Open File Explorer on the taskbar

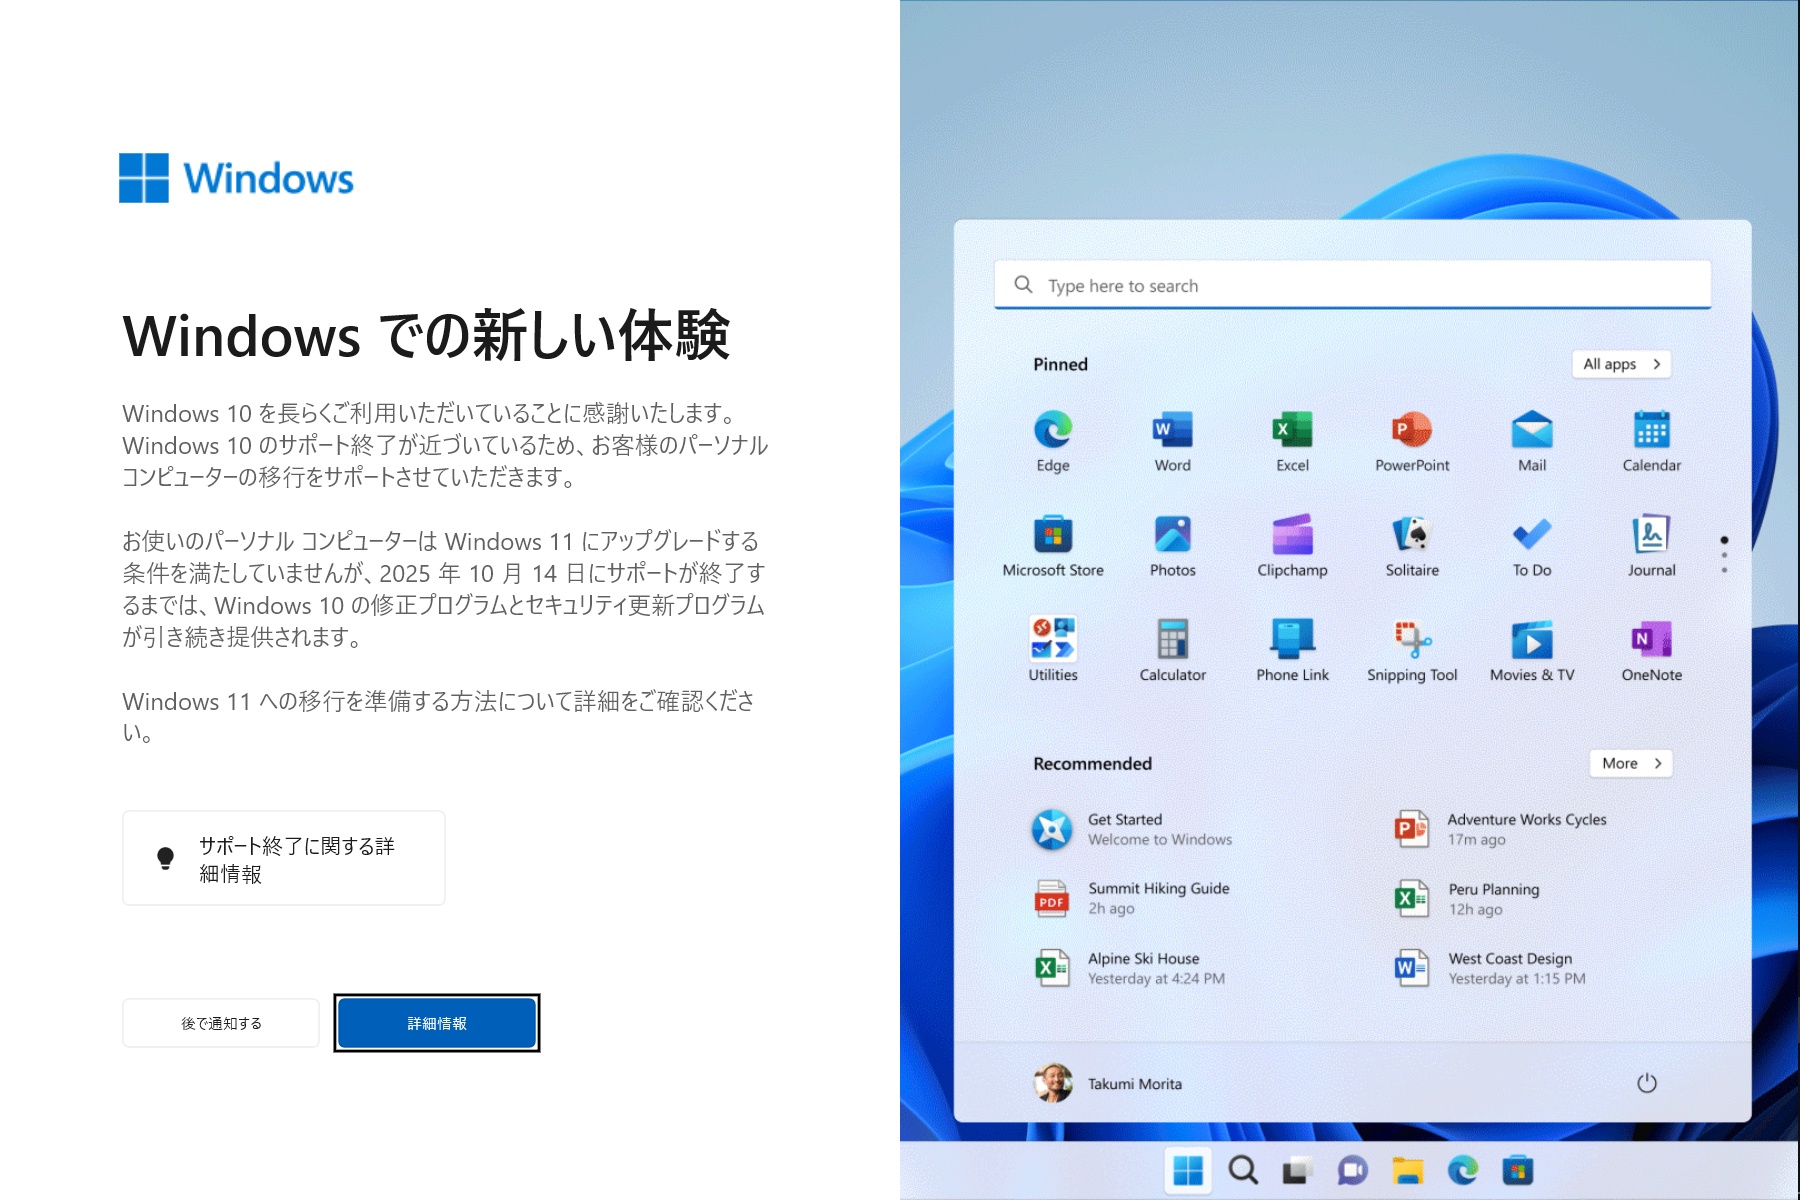(x=1408, y=1170)
